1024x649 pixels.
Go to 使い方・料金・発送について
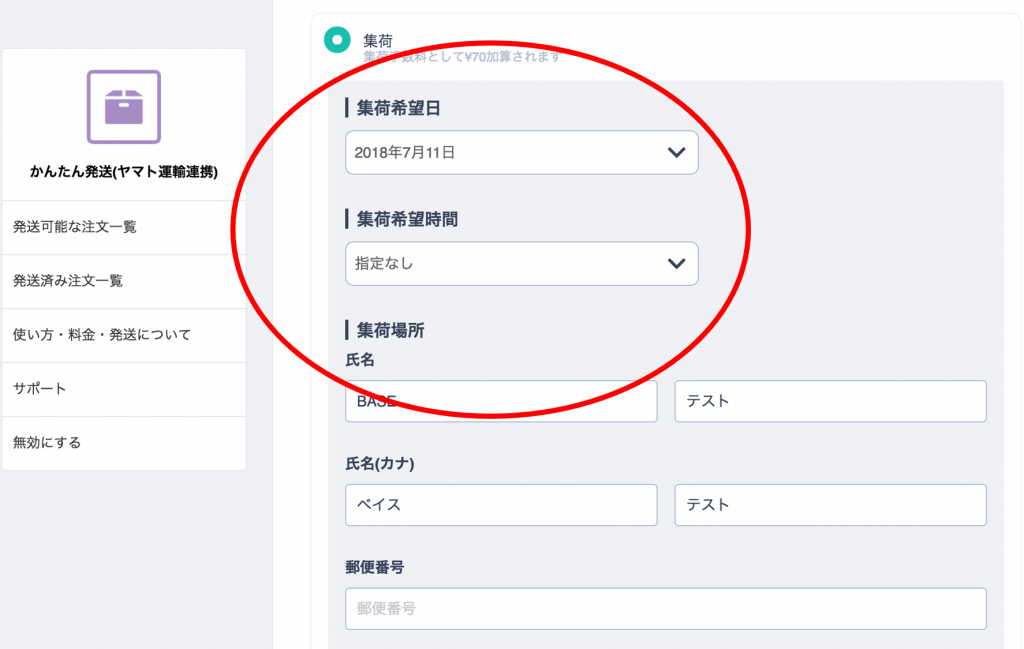[124, 336]
